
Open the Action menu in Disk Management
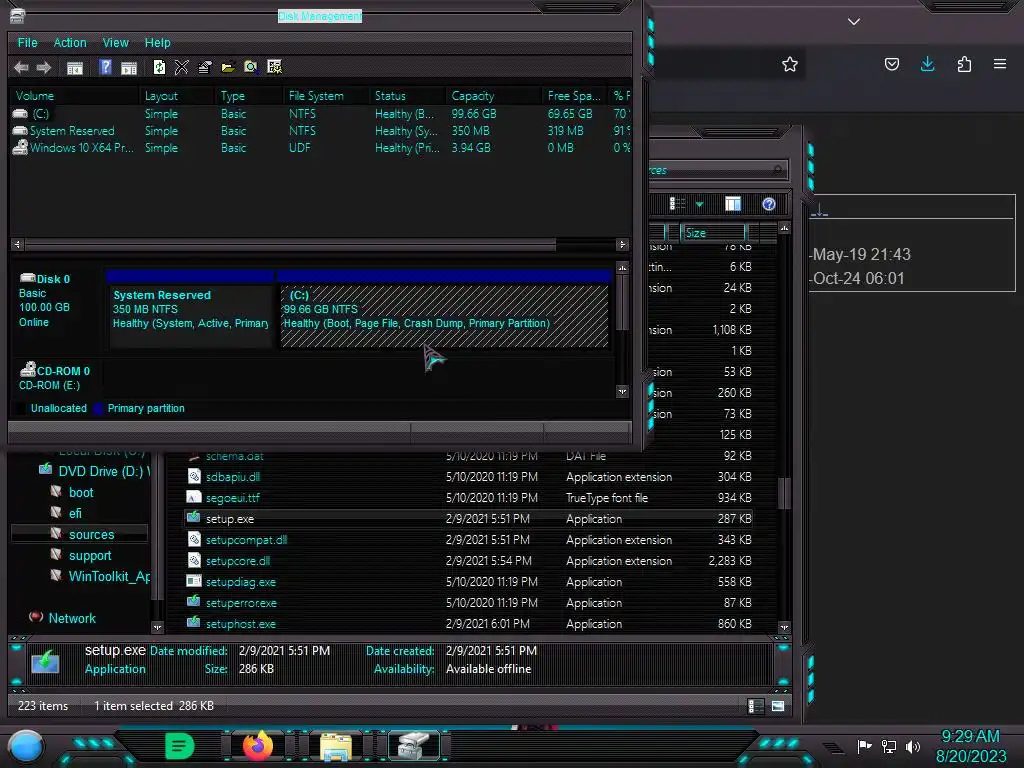point(70,42)
